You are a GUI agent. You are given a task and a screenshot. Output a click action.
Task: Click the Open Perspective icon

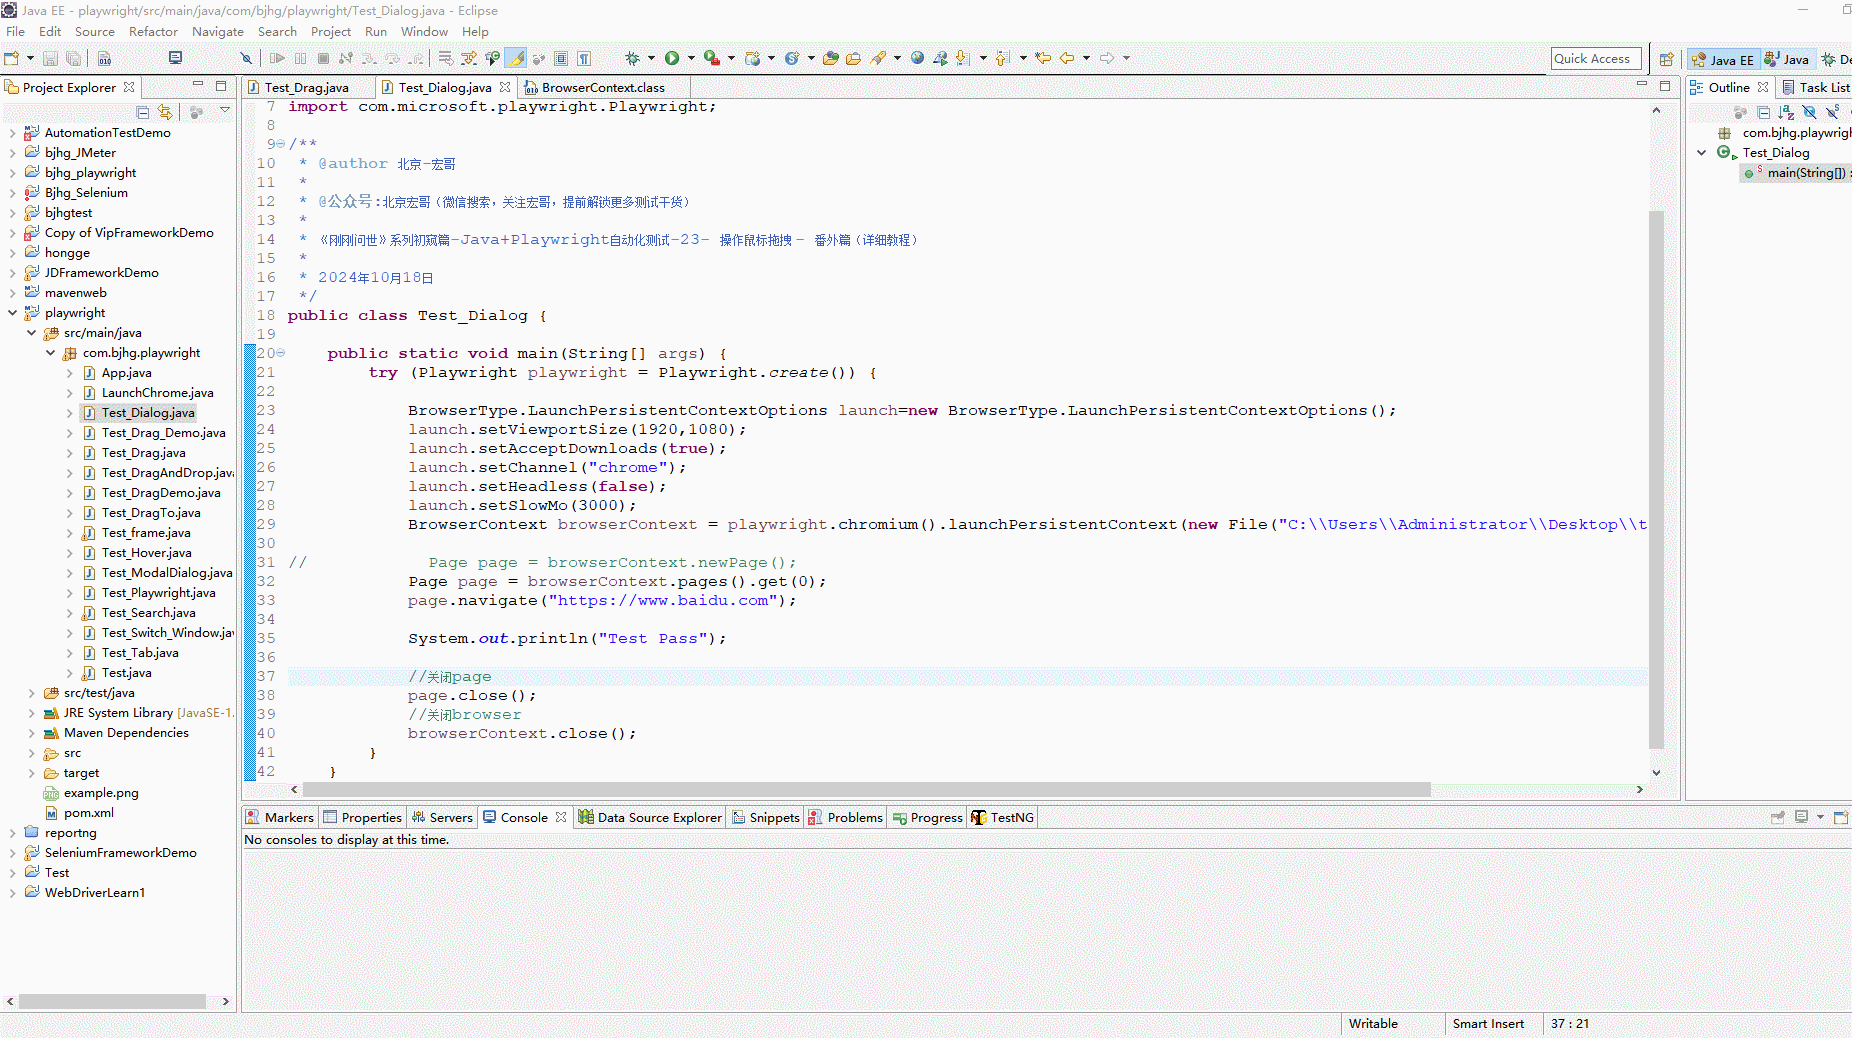(1666, 59)
